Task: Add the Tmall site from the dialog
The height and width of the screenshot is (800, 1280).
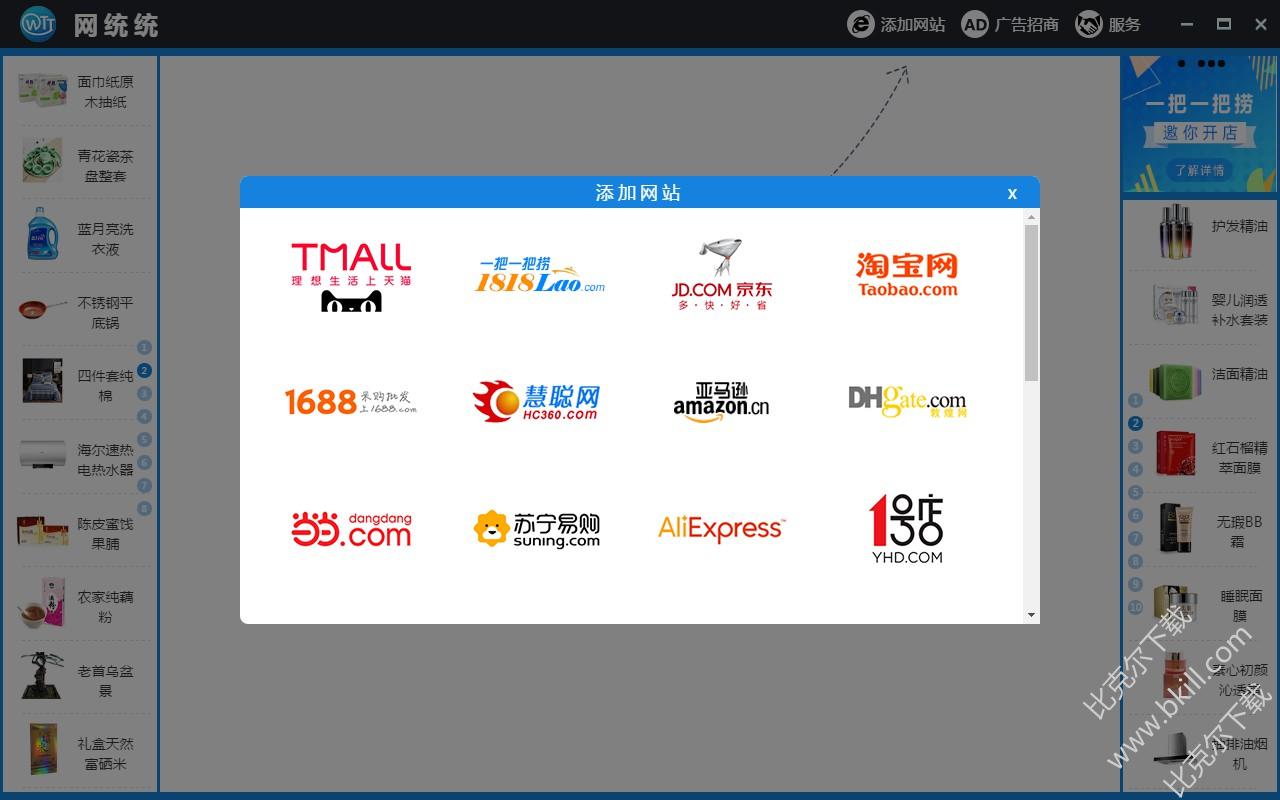Action: [351, 276]
